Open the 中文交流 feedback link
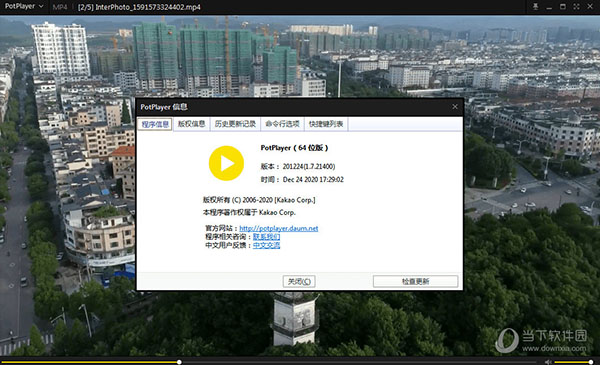The height and width of the screenshot is (365, 600). click(x=266, y=245)
